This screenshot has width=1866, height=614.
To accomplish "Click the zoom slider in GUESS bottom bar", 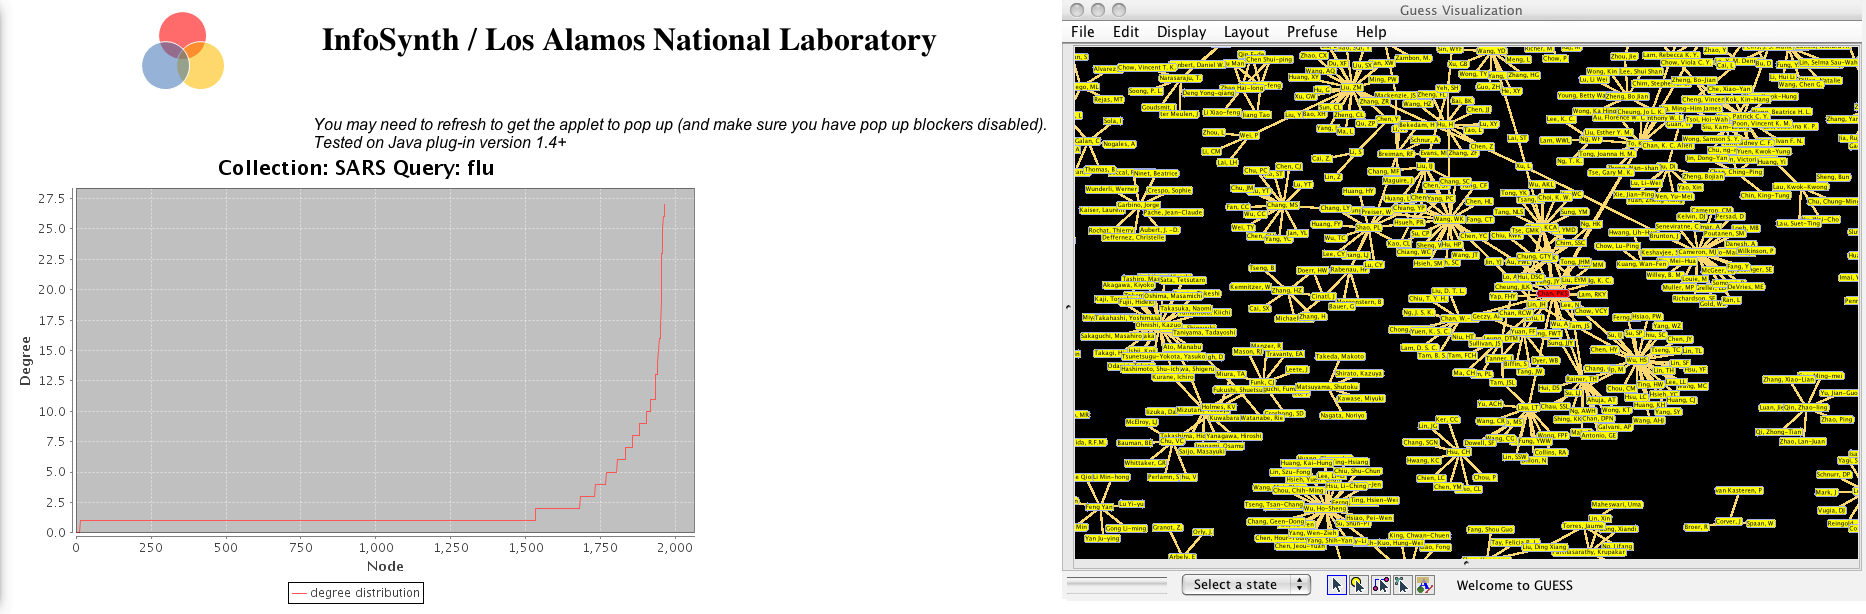I will click(x=1117, y=584).
